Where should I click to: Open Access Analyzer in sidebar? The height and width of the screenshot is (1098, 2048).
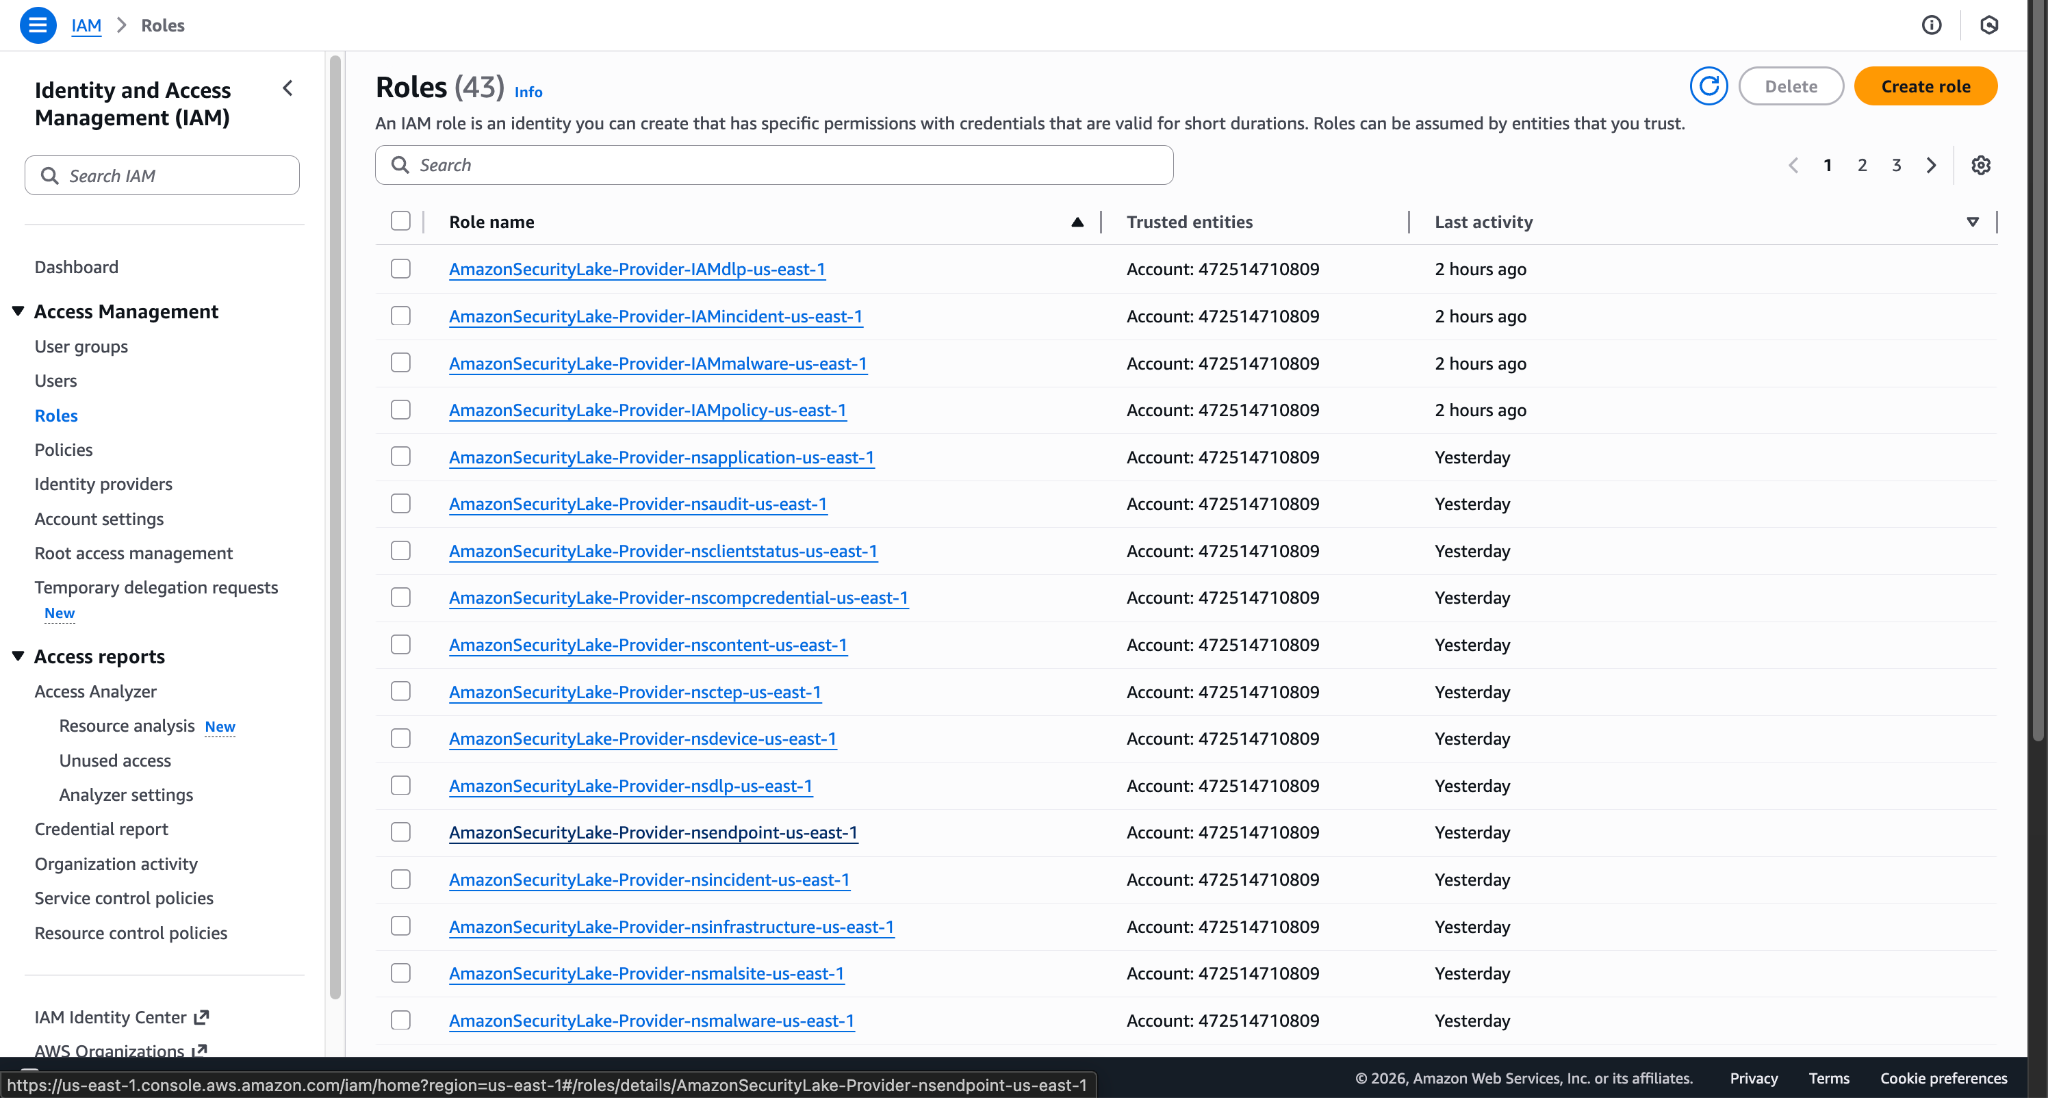pyautogui.click(x=95, y=691)
